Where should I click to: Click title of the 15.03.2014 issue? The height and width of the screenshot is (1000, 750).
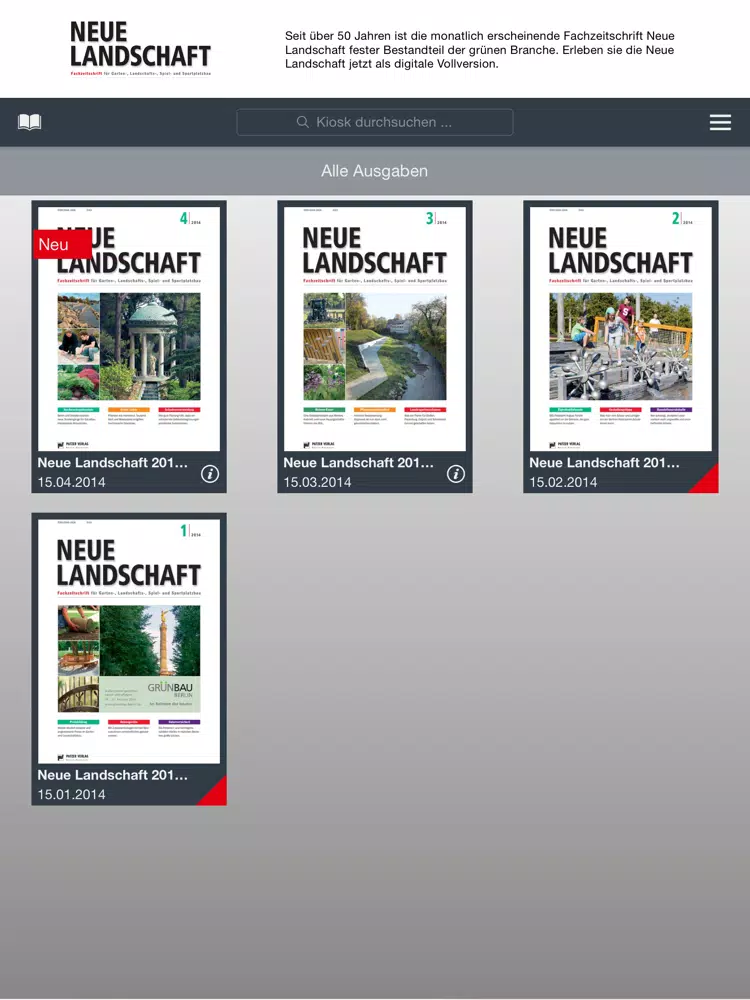point(358,463)
